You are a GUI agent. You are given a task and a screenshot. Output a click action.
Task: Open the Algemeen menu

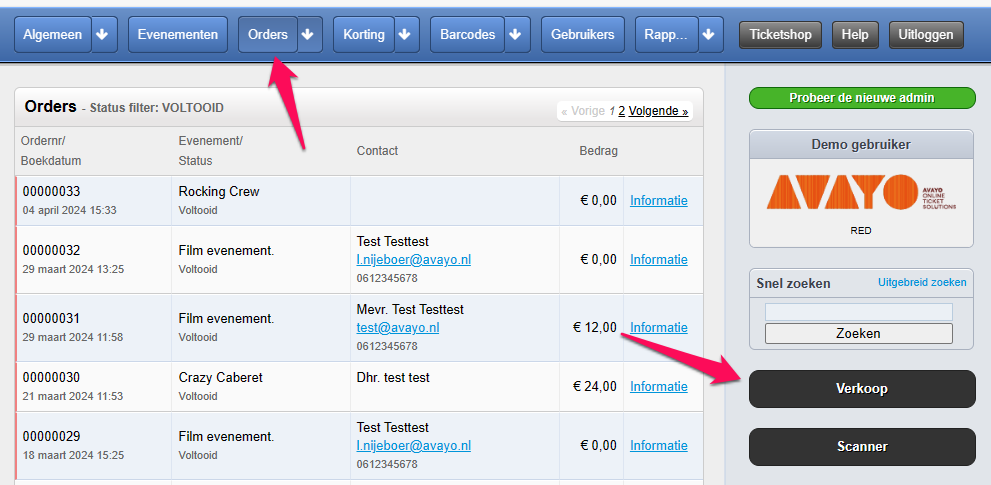pos(53,35)
